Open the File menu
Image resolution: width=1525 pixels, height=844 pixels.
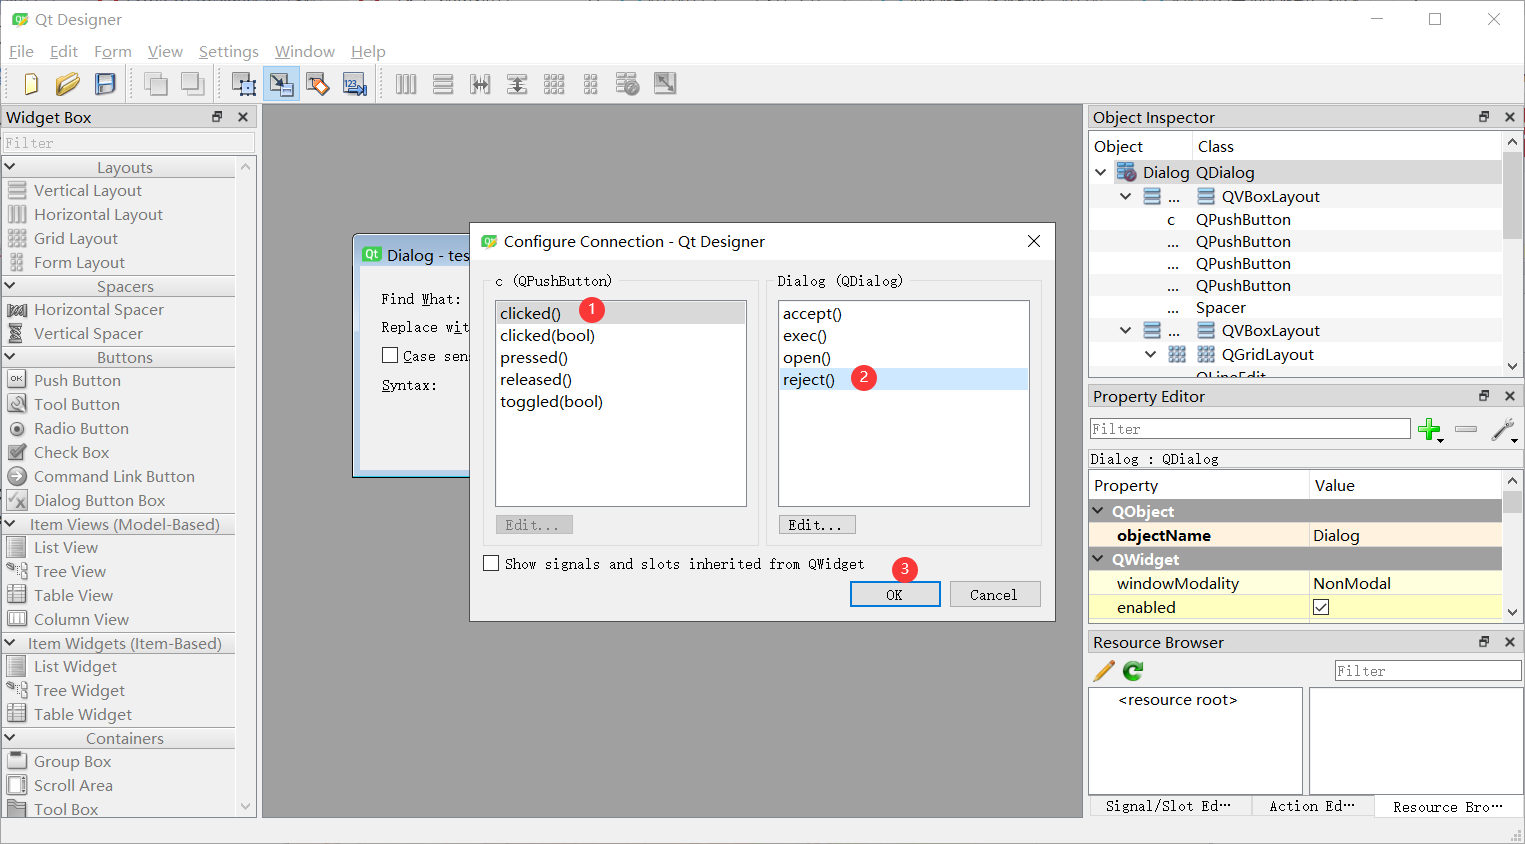click(21, 51)
